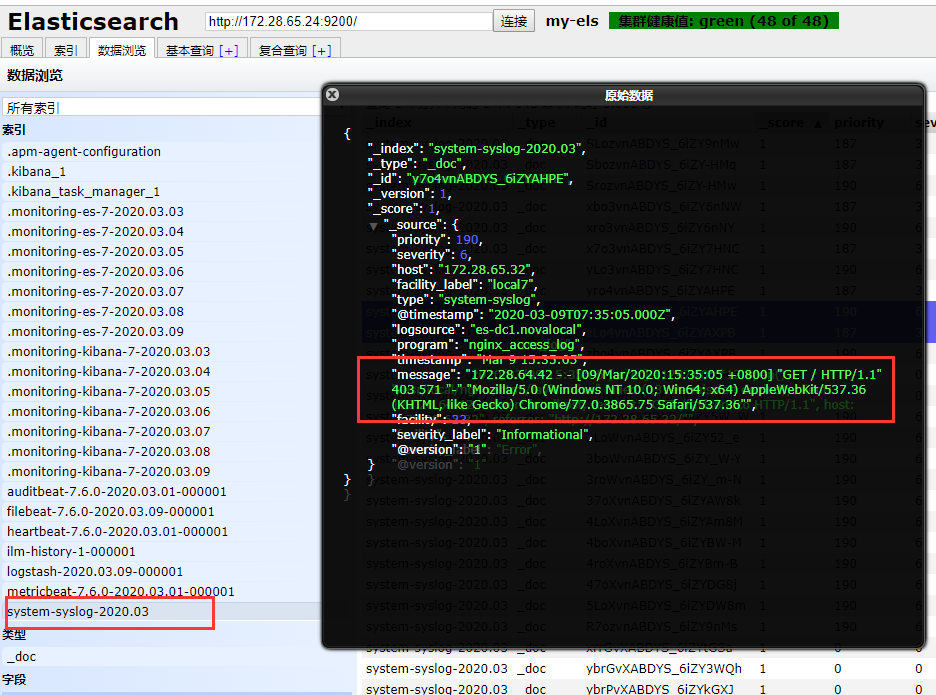This screenshot has height=695, width=936.
Task: Collapse the _source object using its triangle
Action: (x=373, y=225)
